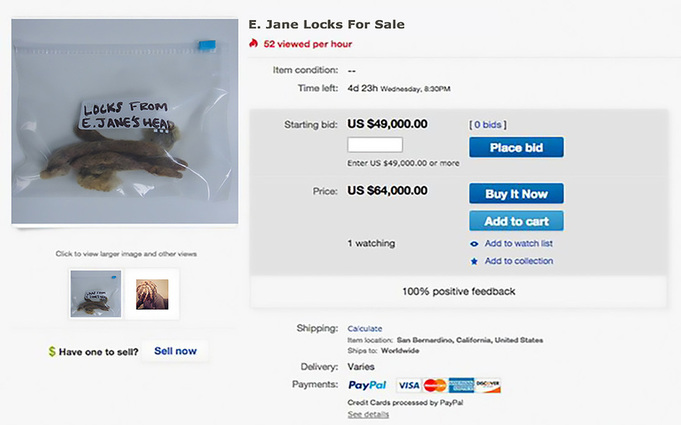Open the See details payment link
The height and width of the screenshot is (425, 681).
[368, 414]
